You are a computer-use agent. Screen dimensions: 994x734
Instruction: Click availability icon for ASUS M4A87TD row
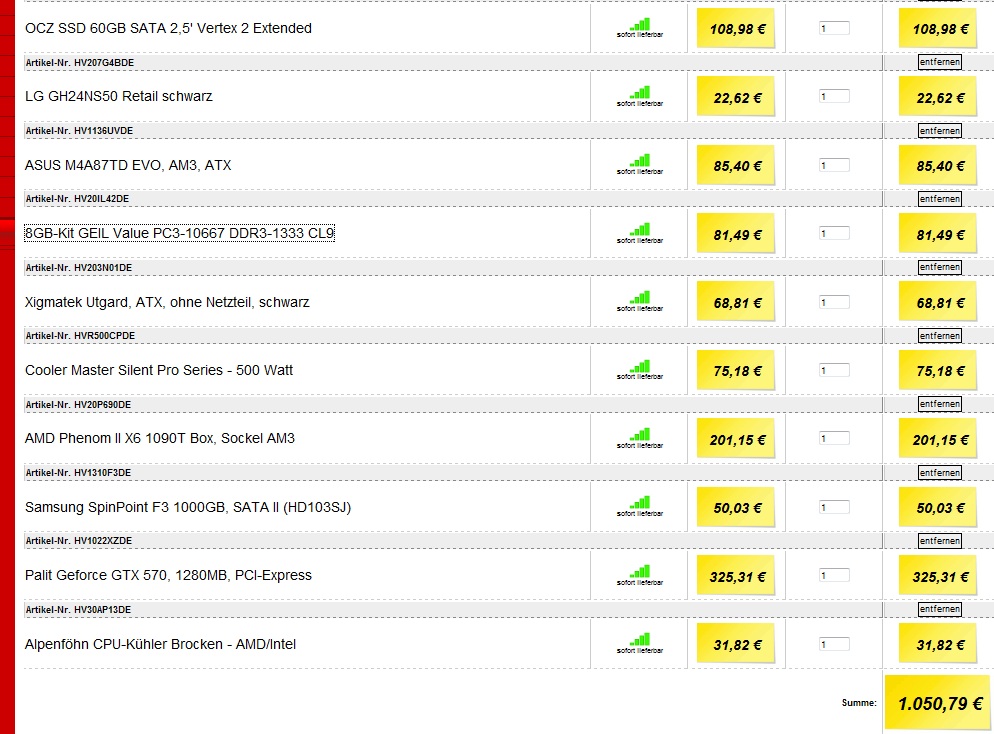640,165
